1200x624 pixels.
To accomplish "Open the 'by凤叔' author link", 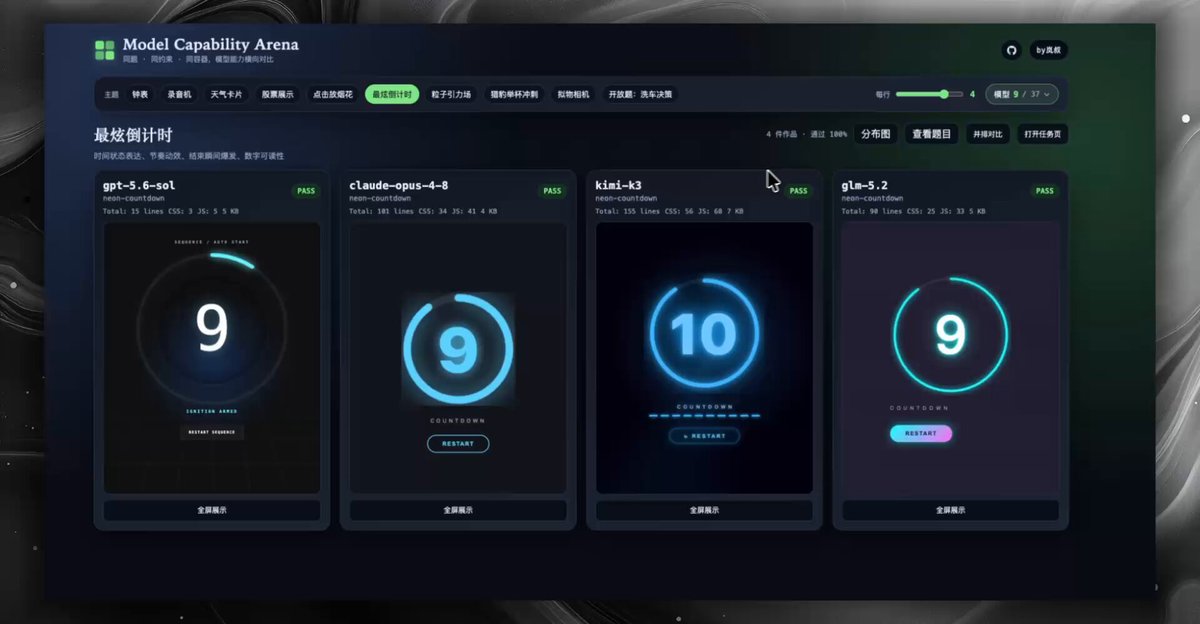I will [x=1048, y=50].
